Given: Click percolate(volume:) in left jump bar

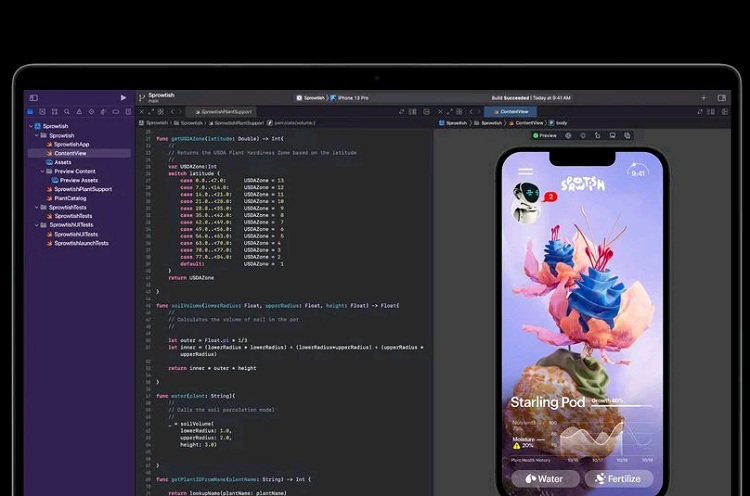Looking at the screenshot, I should coord(291,123).
